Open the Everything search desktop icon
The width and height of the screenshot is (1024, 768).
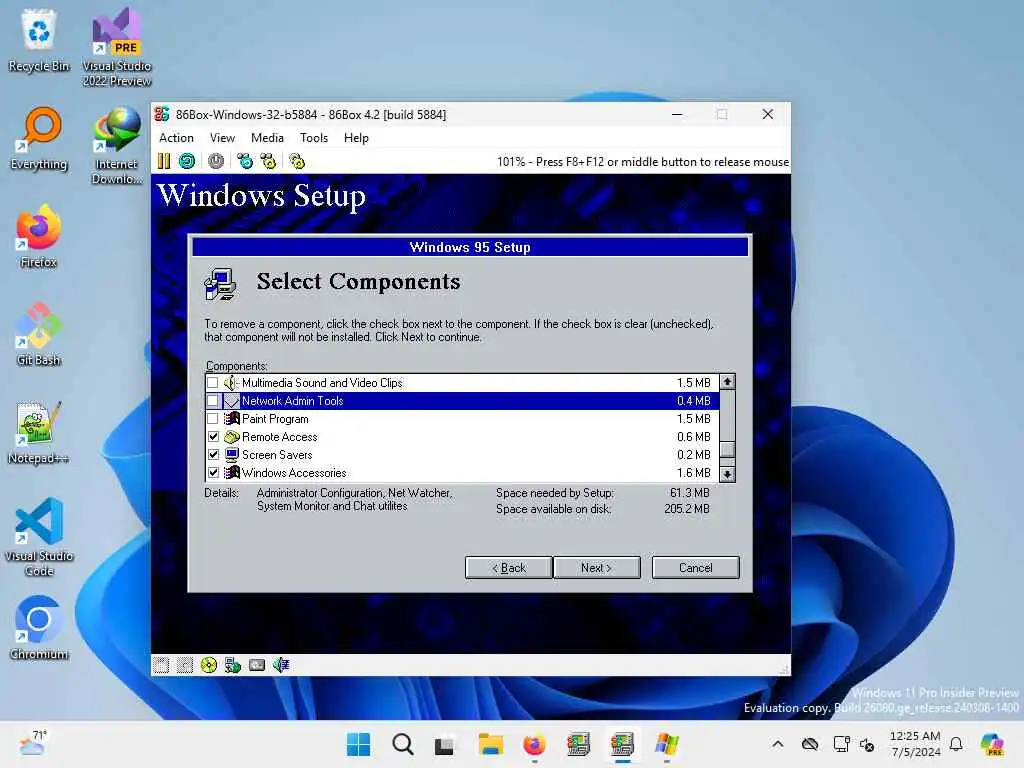pyautogui.click(x=39, y=138)
